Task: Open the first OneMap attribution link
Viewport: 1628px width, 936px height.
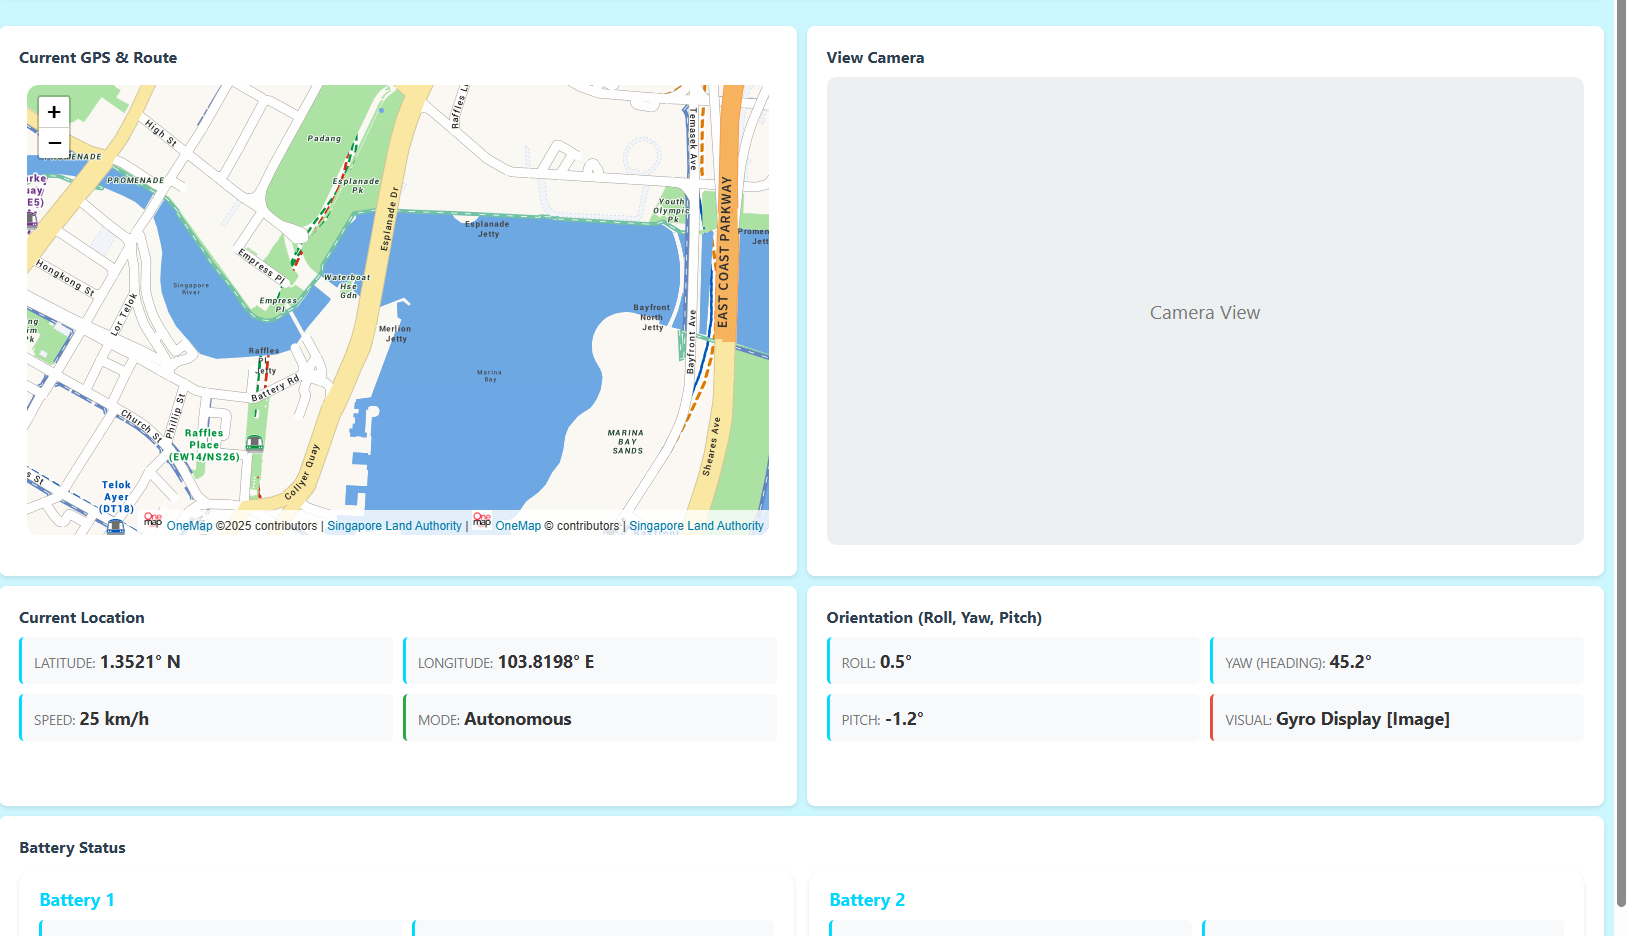Action: pos(189,526)
